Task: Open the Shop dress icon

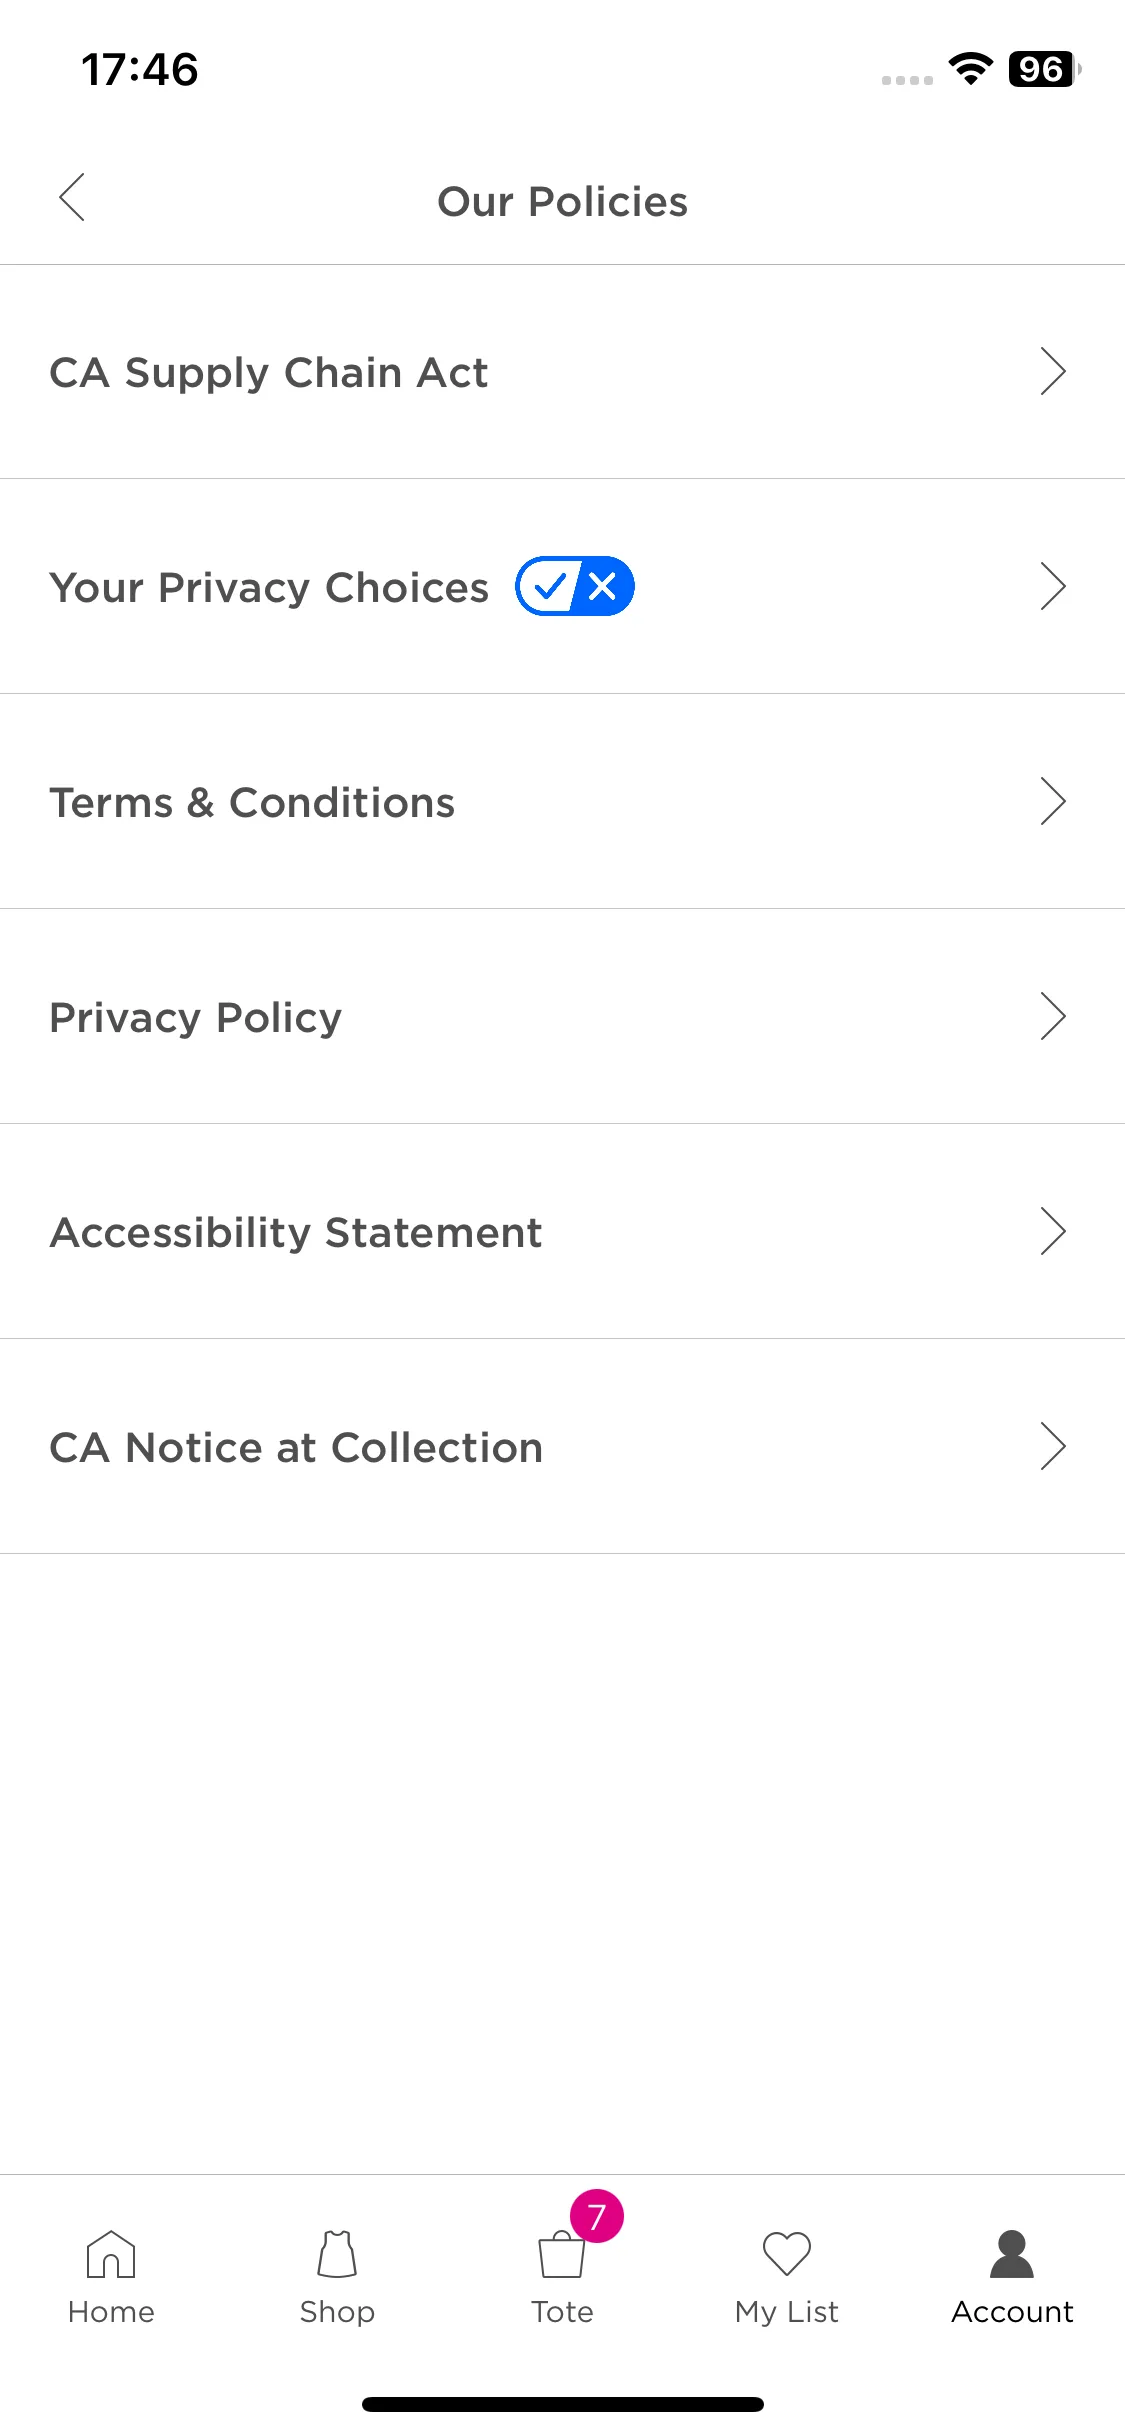Action: pyautogui.click(x=337, y=2254)
